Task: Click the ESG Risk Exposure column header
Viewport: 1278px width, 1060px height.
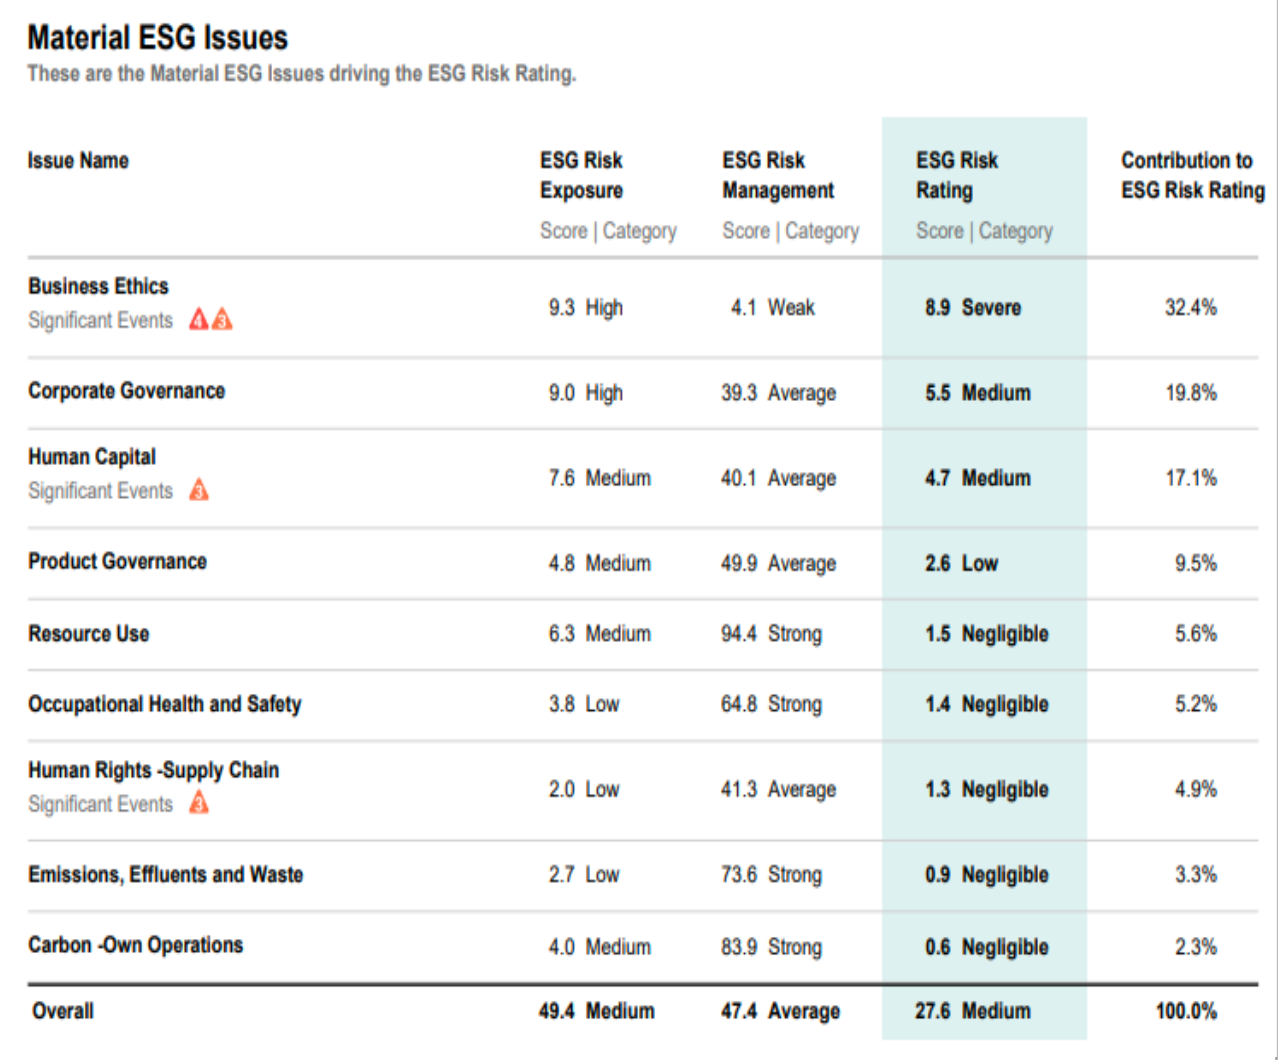Action: [x=581, y=175]
